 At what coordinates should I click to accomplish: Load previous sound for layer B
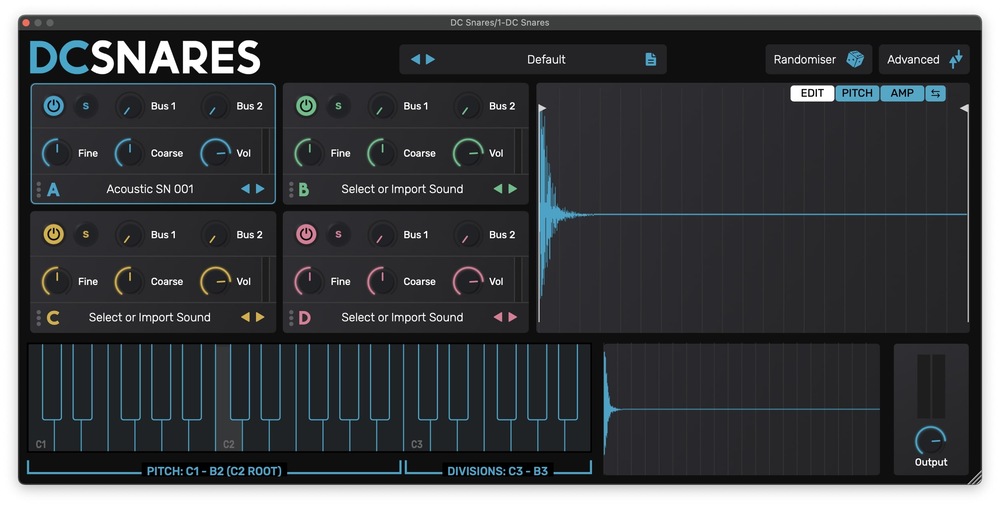click(498, 189)
